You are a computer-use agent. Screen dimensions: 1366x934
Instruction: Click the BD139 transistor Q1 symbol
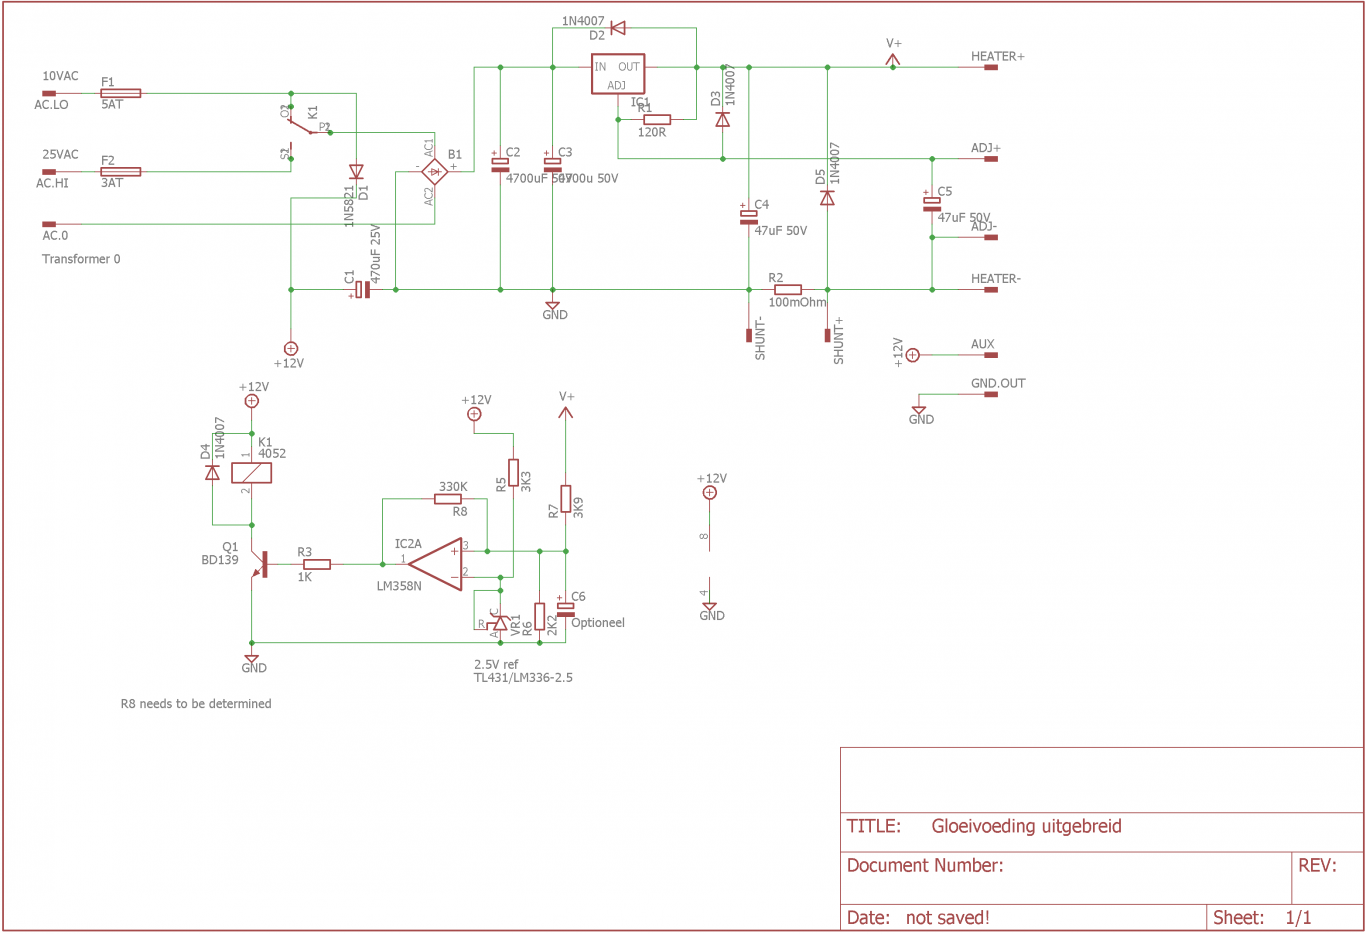point(260,564)
